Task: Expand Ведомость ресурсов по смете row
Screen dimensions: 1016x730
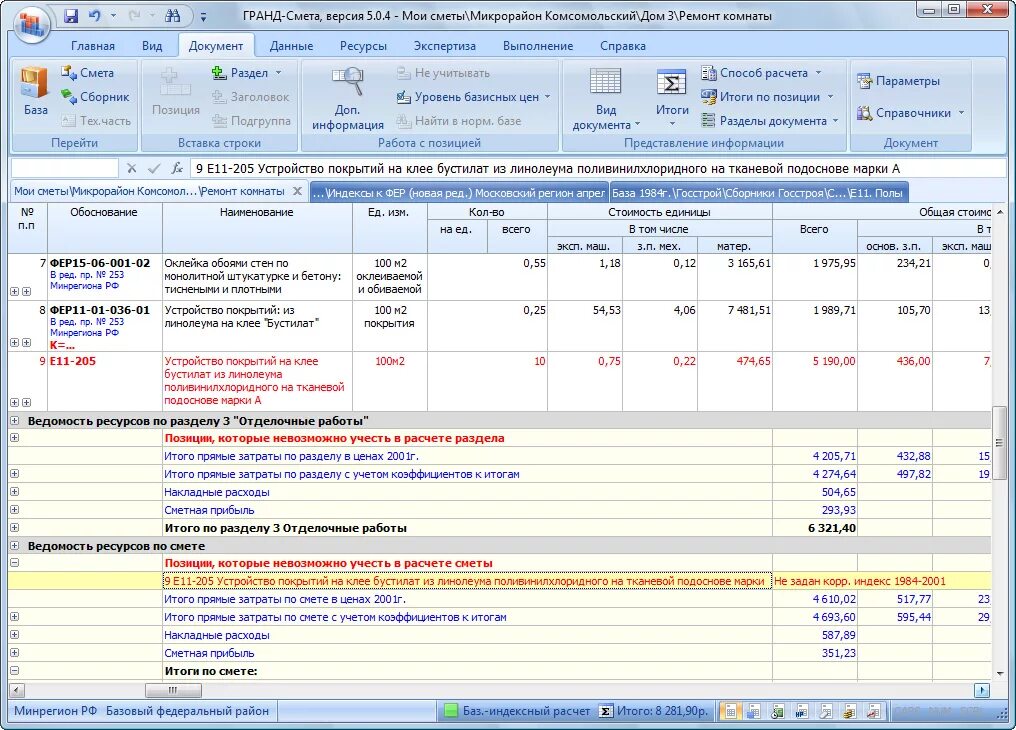Action: [14, 545]
